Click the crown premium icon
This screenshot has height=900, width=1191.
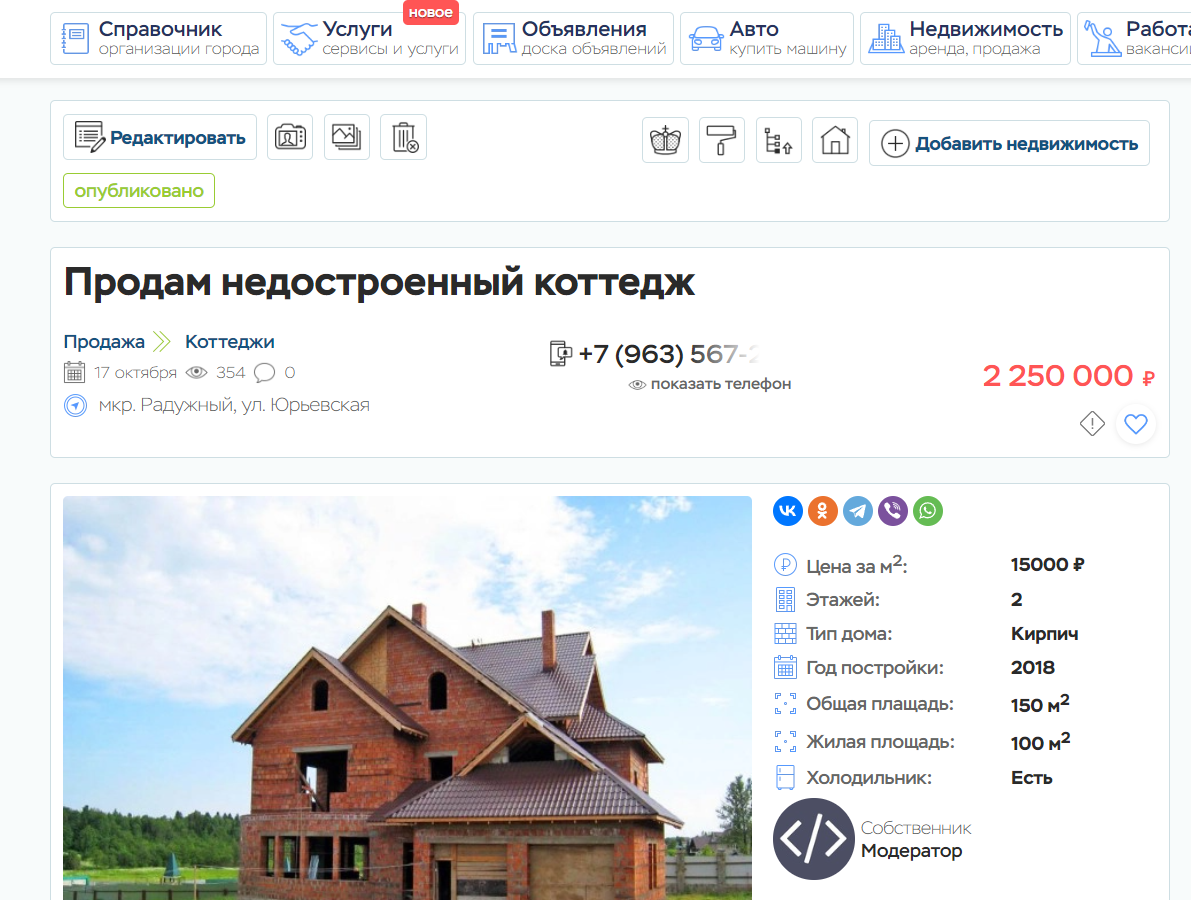(665, 140)
